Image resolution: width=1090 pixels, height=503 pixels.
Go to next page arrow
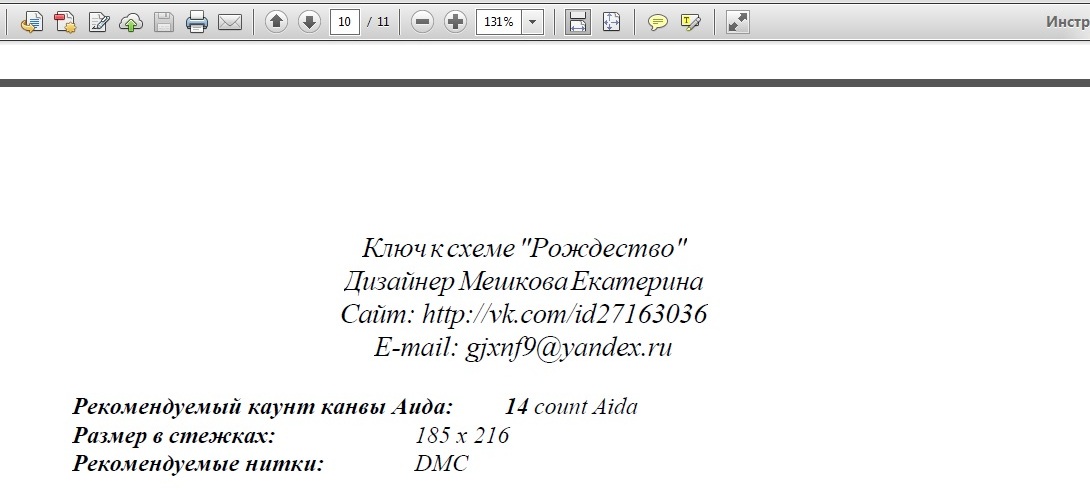pos(309,22)
